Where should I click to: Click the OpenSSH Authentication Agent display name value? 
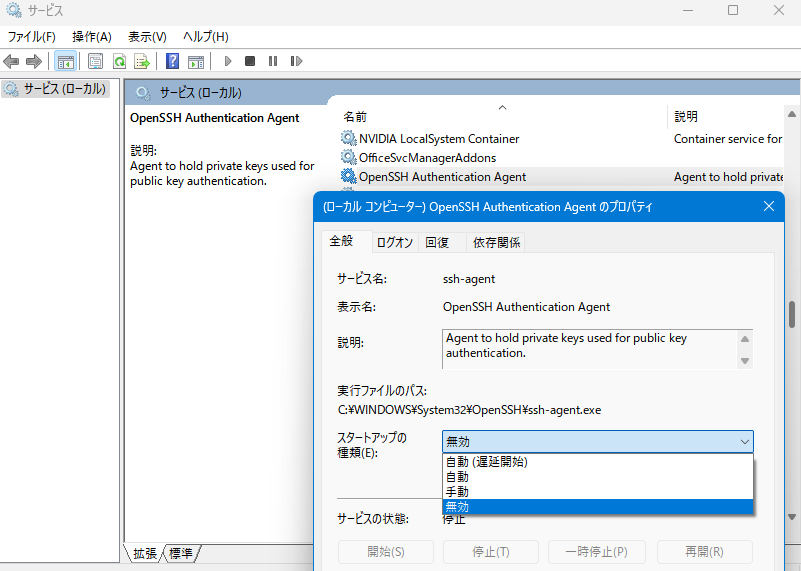(x=526, y=307)
